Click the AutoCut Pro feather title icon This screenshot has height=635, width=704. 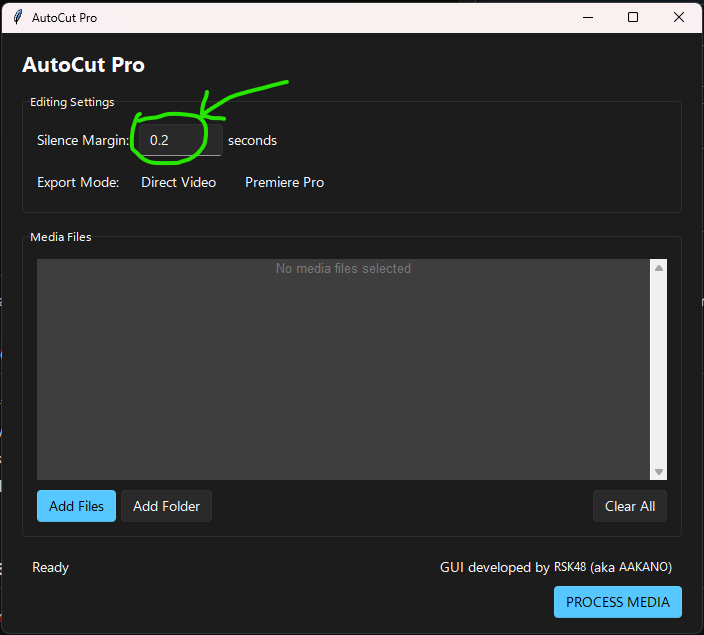tap(18, 18)
